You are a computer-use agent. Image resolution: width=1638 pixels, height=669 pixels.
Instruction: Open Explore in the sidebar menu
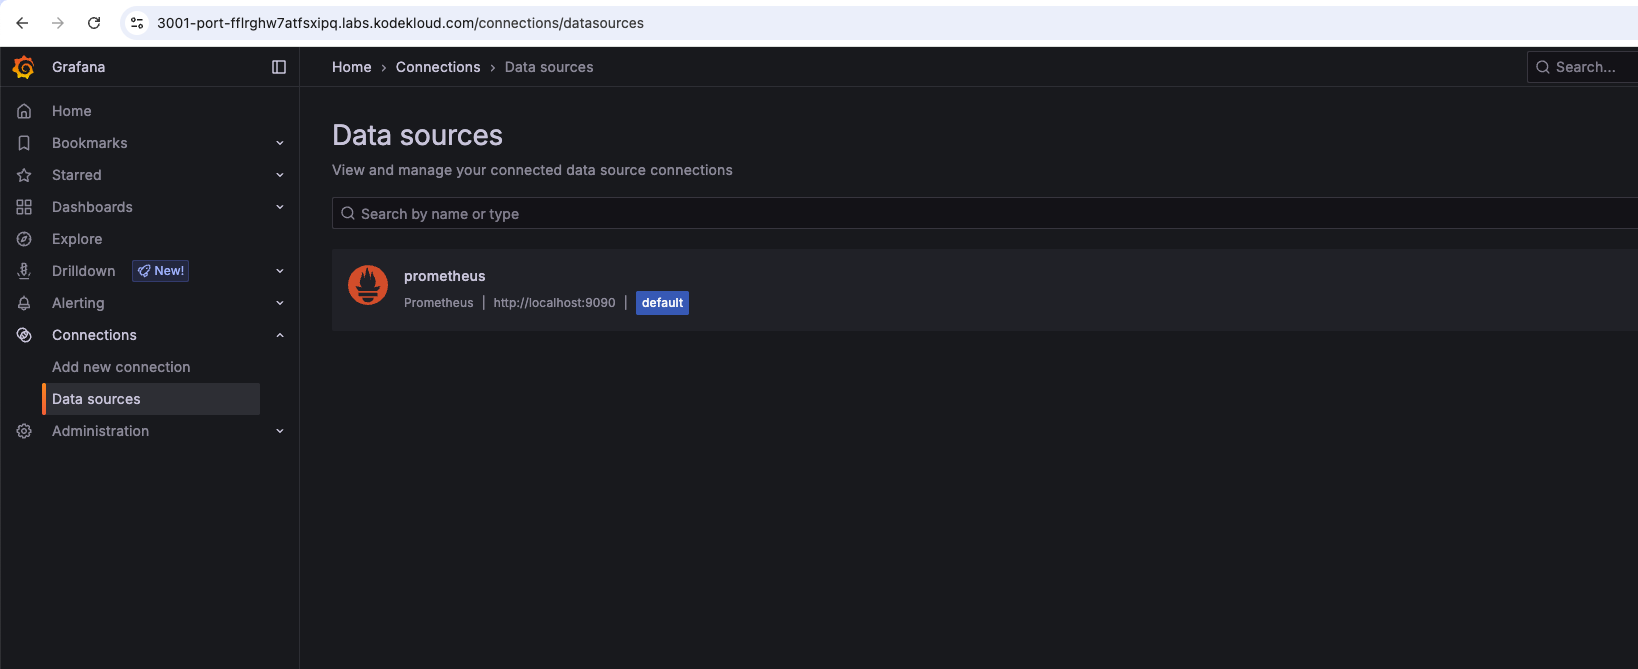tap(77, 239)
